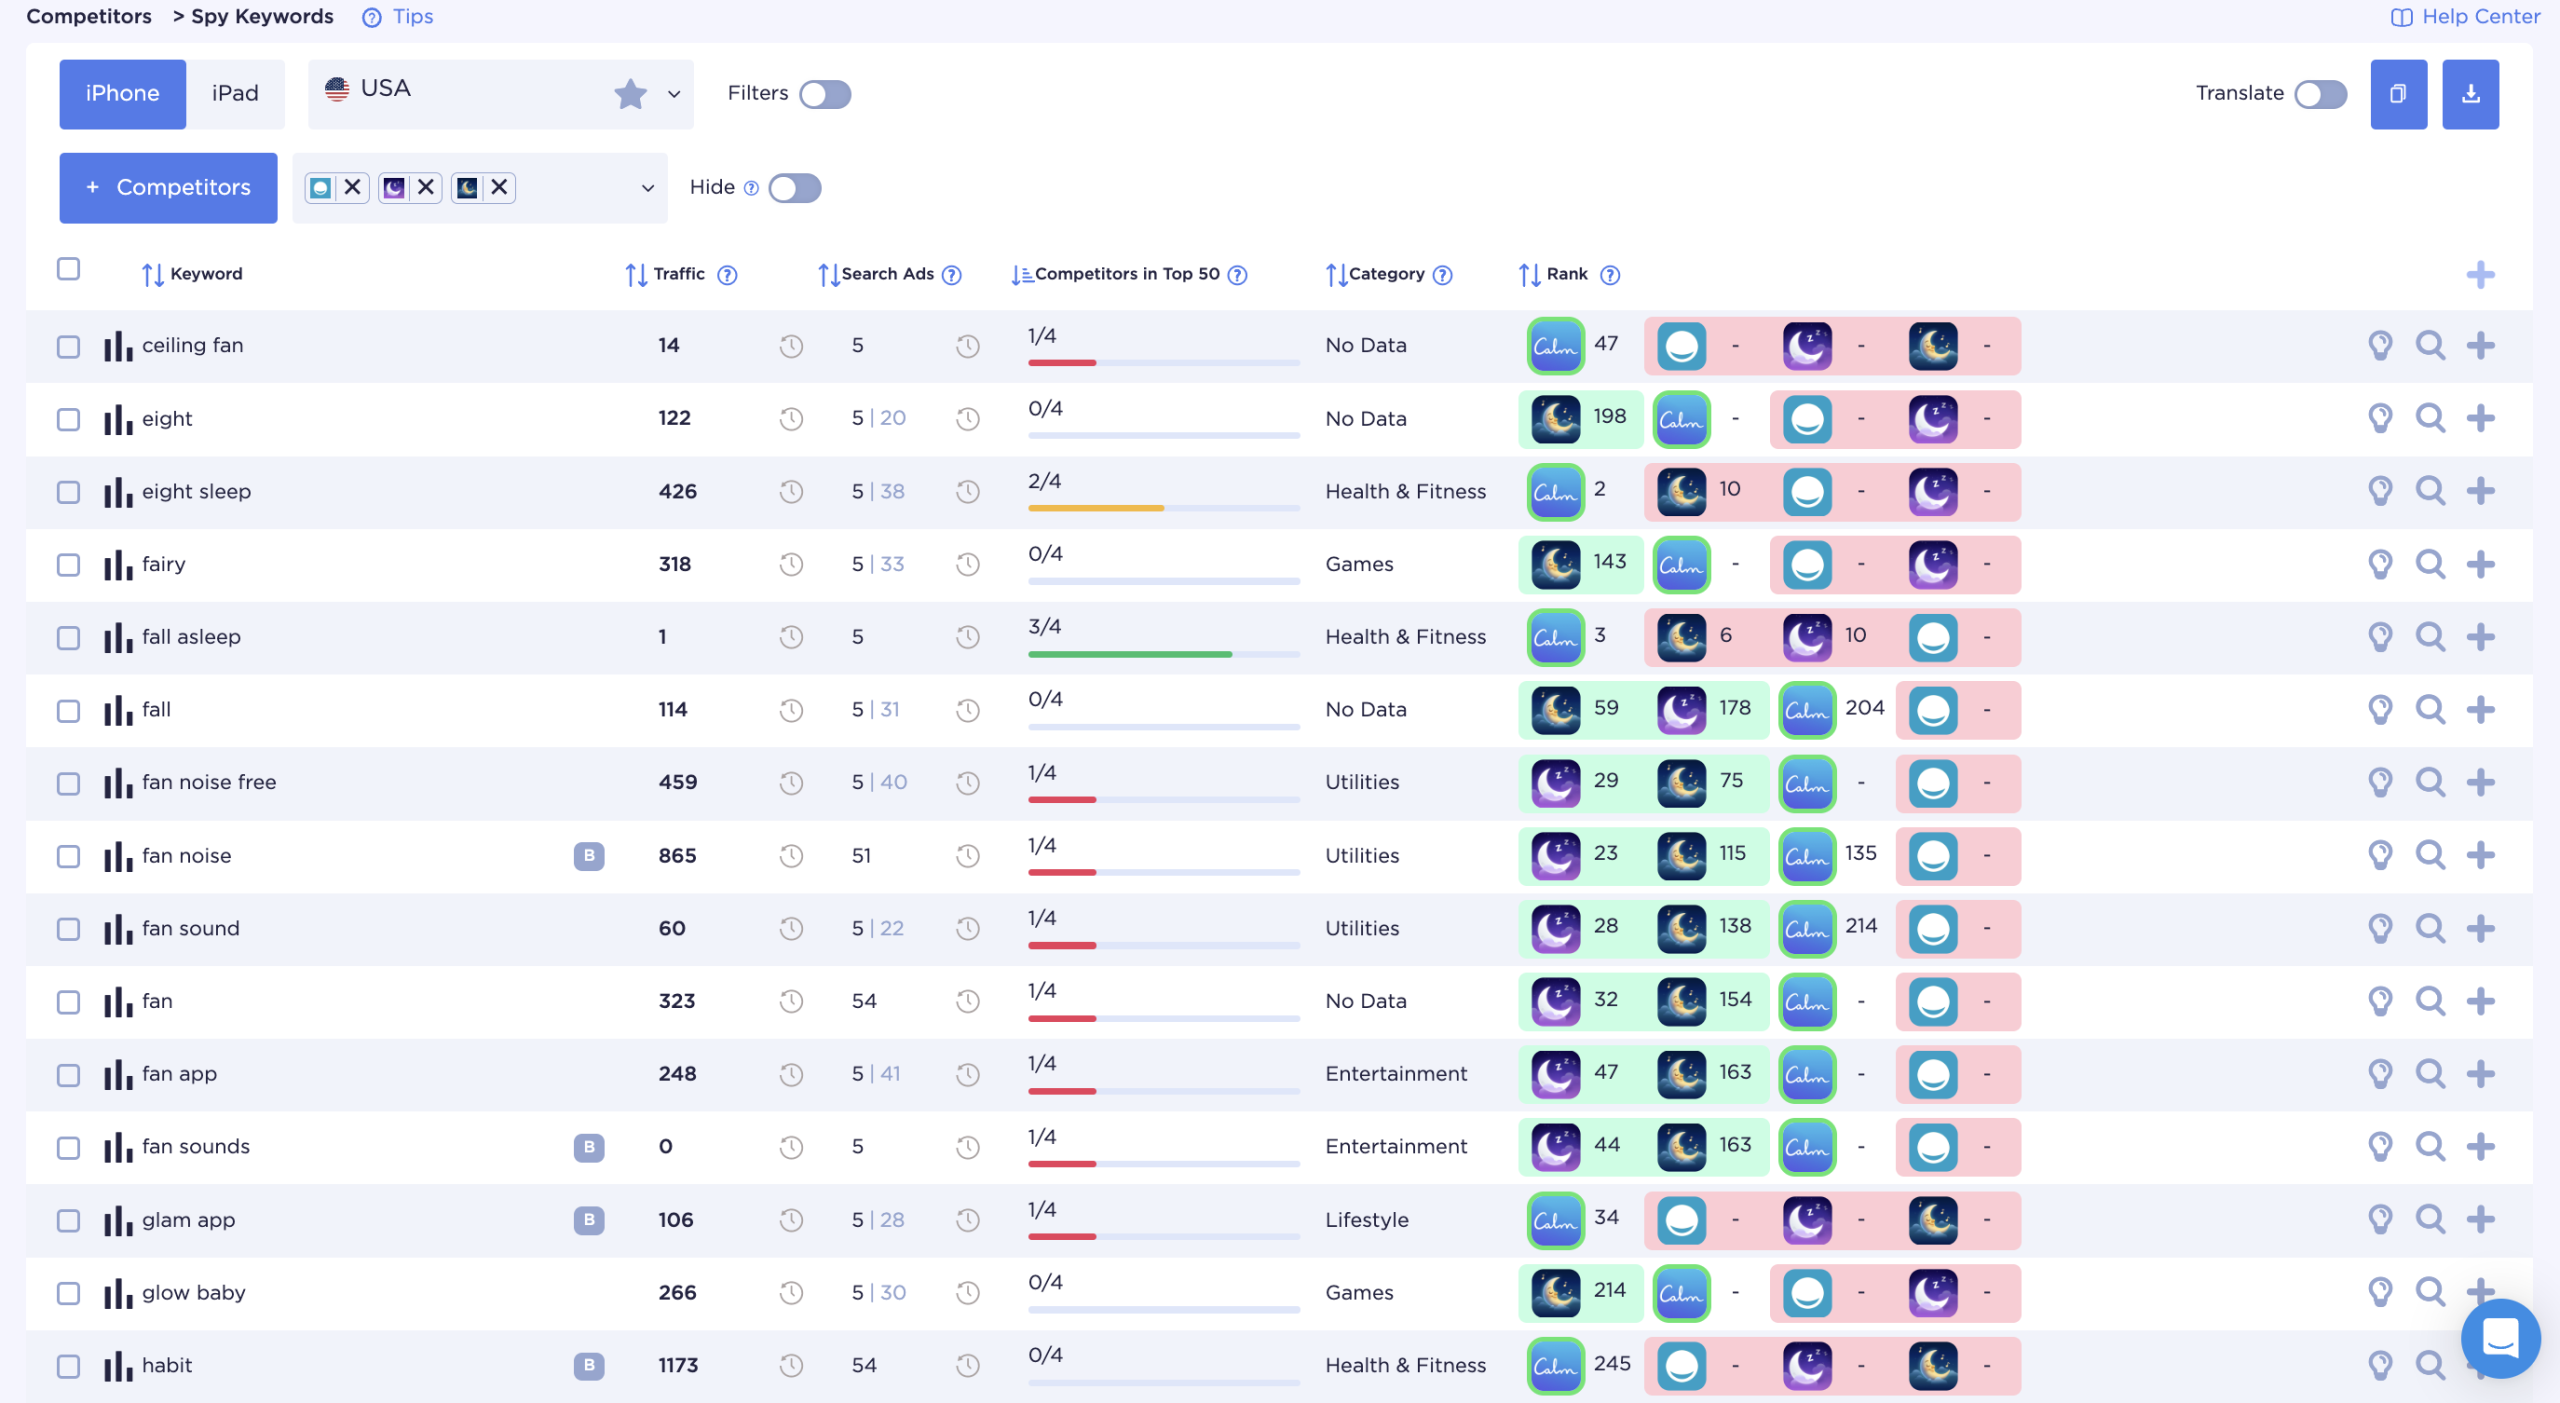The height and width of the screenshot is (1403, 2560).
Task: Click magnifier search icon in eight row
Action: (x=2430, y=418)
